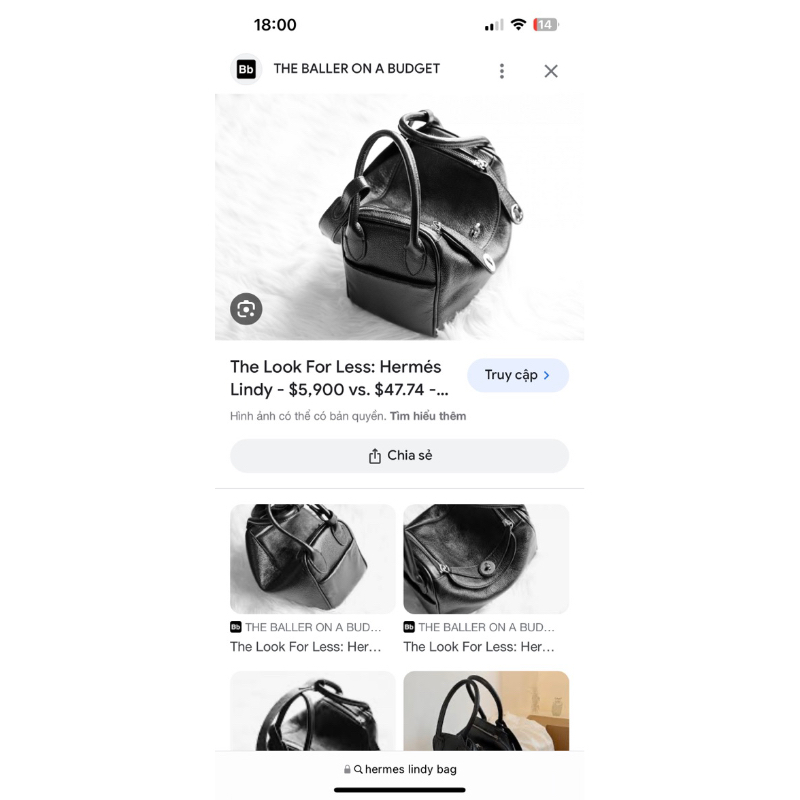Tap the battery indicator in status bar

[545, 24]
